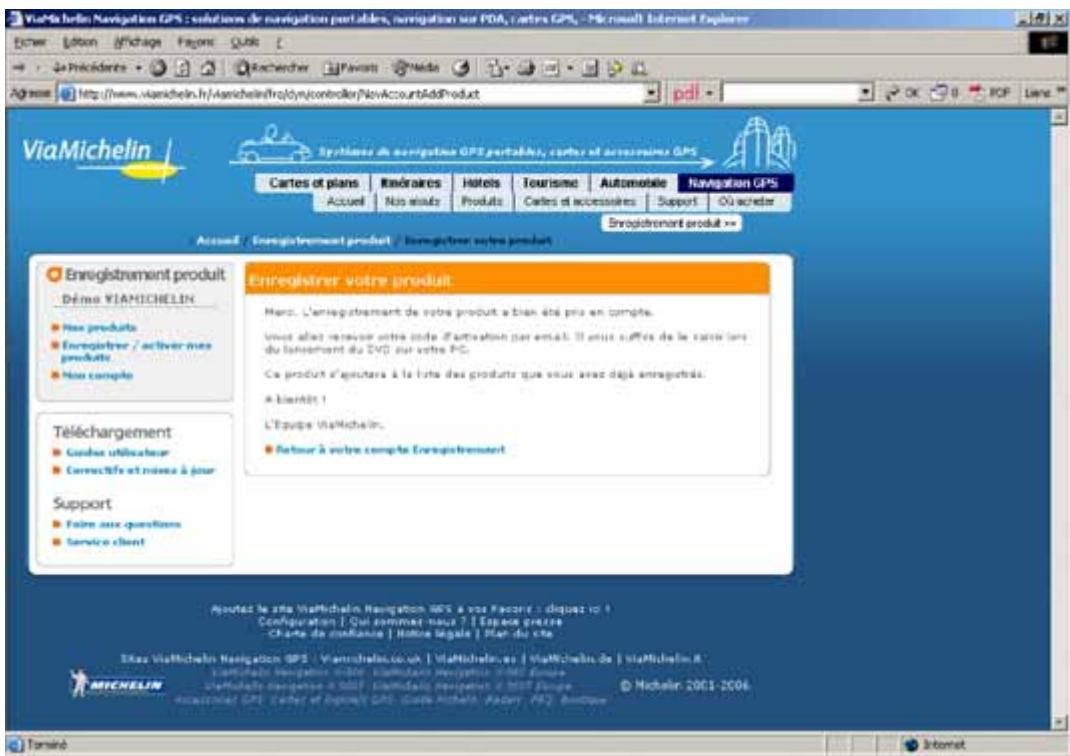Click the OK go button
The height and width of the screenshot is (756, 1070).
click(x=903, y=93)
